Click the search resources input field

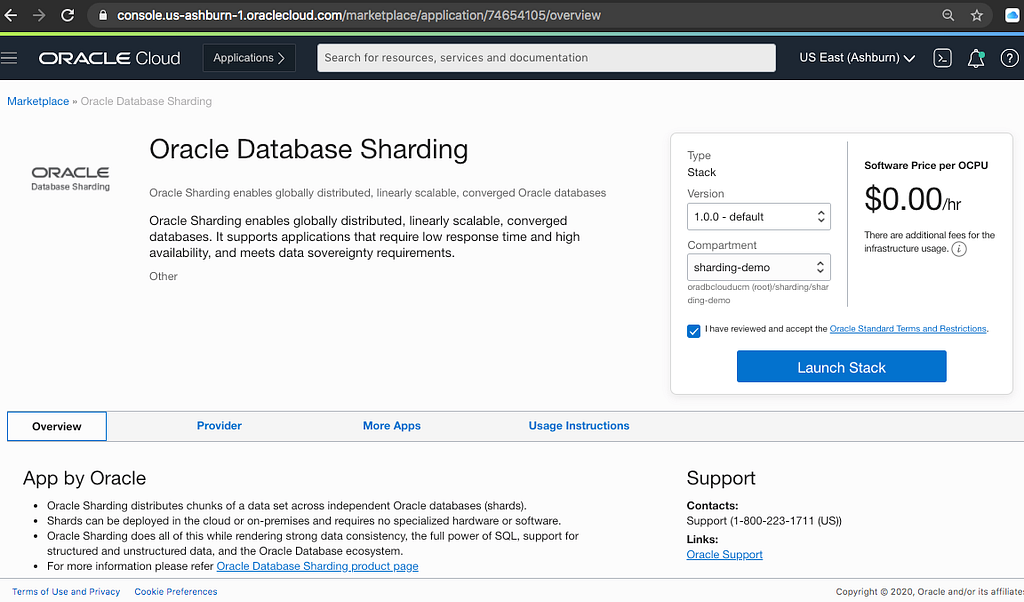[546, 58]
